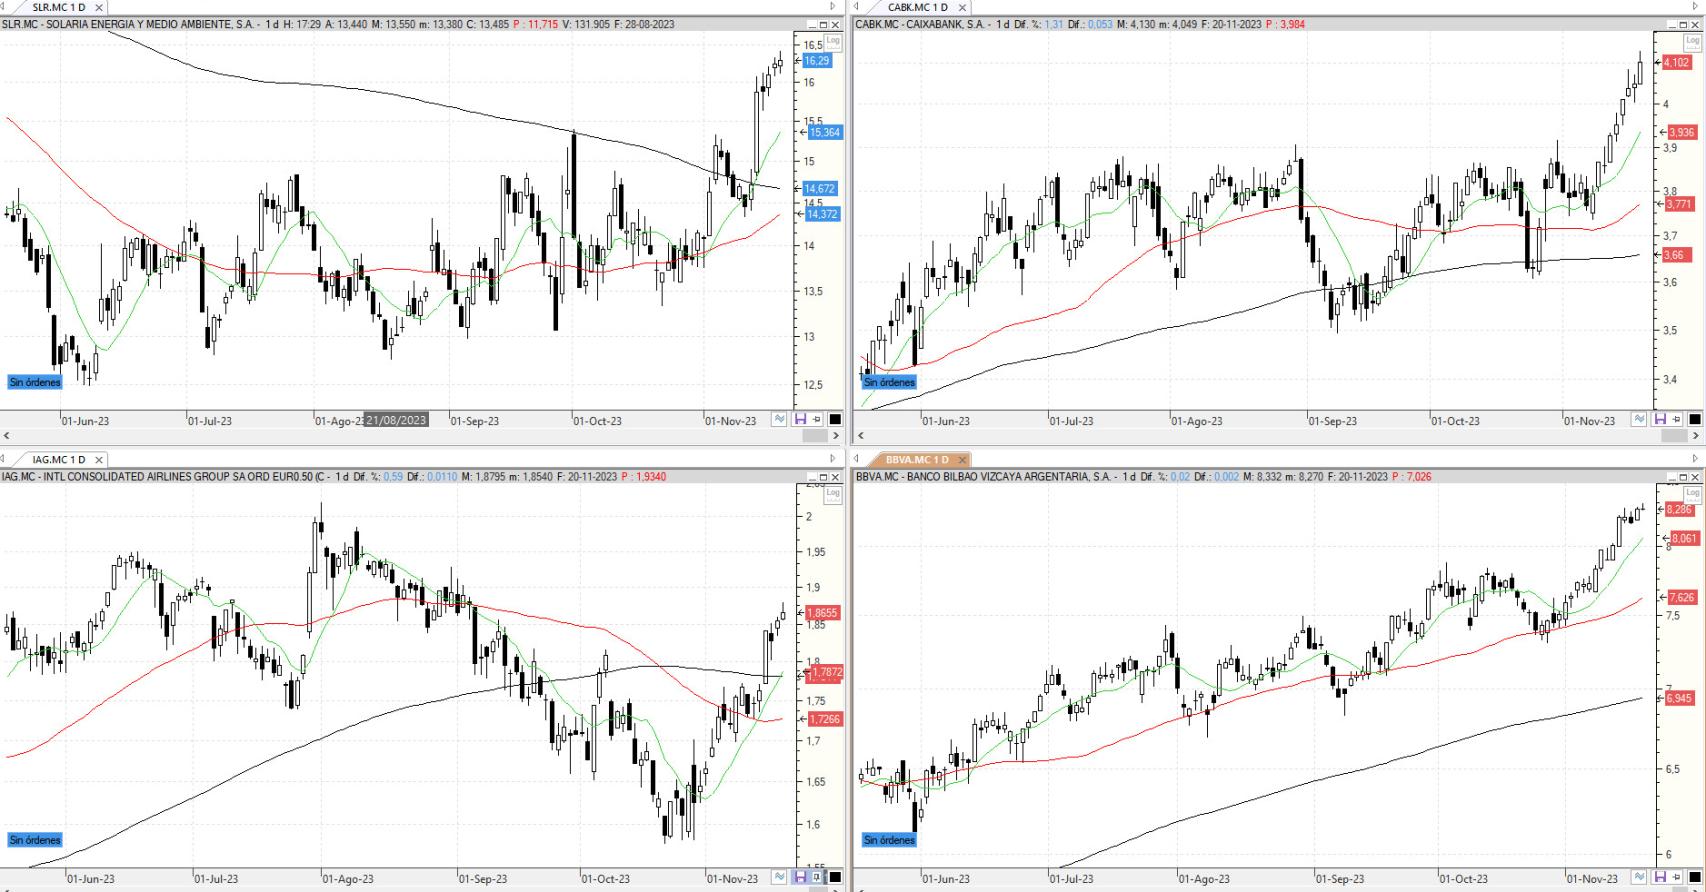This screenshot has height=892, width=1706.
Task: Click the 16,29 price label on SLR.MC
Action: (817, 61)
